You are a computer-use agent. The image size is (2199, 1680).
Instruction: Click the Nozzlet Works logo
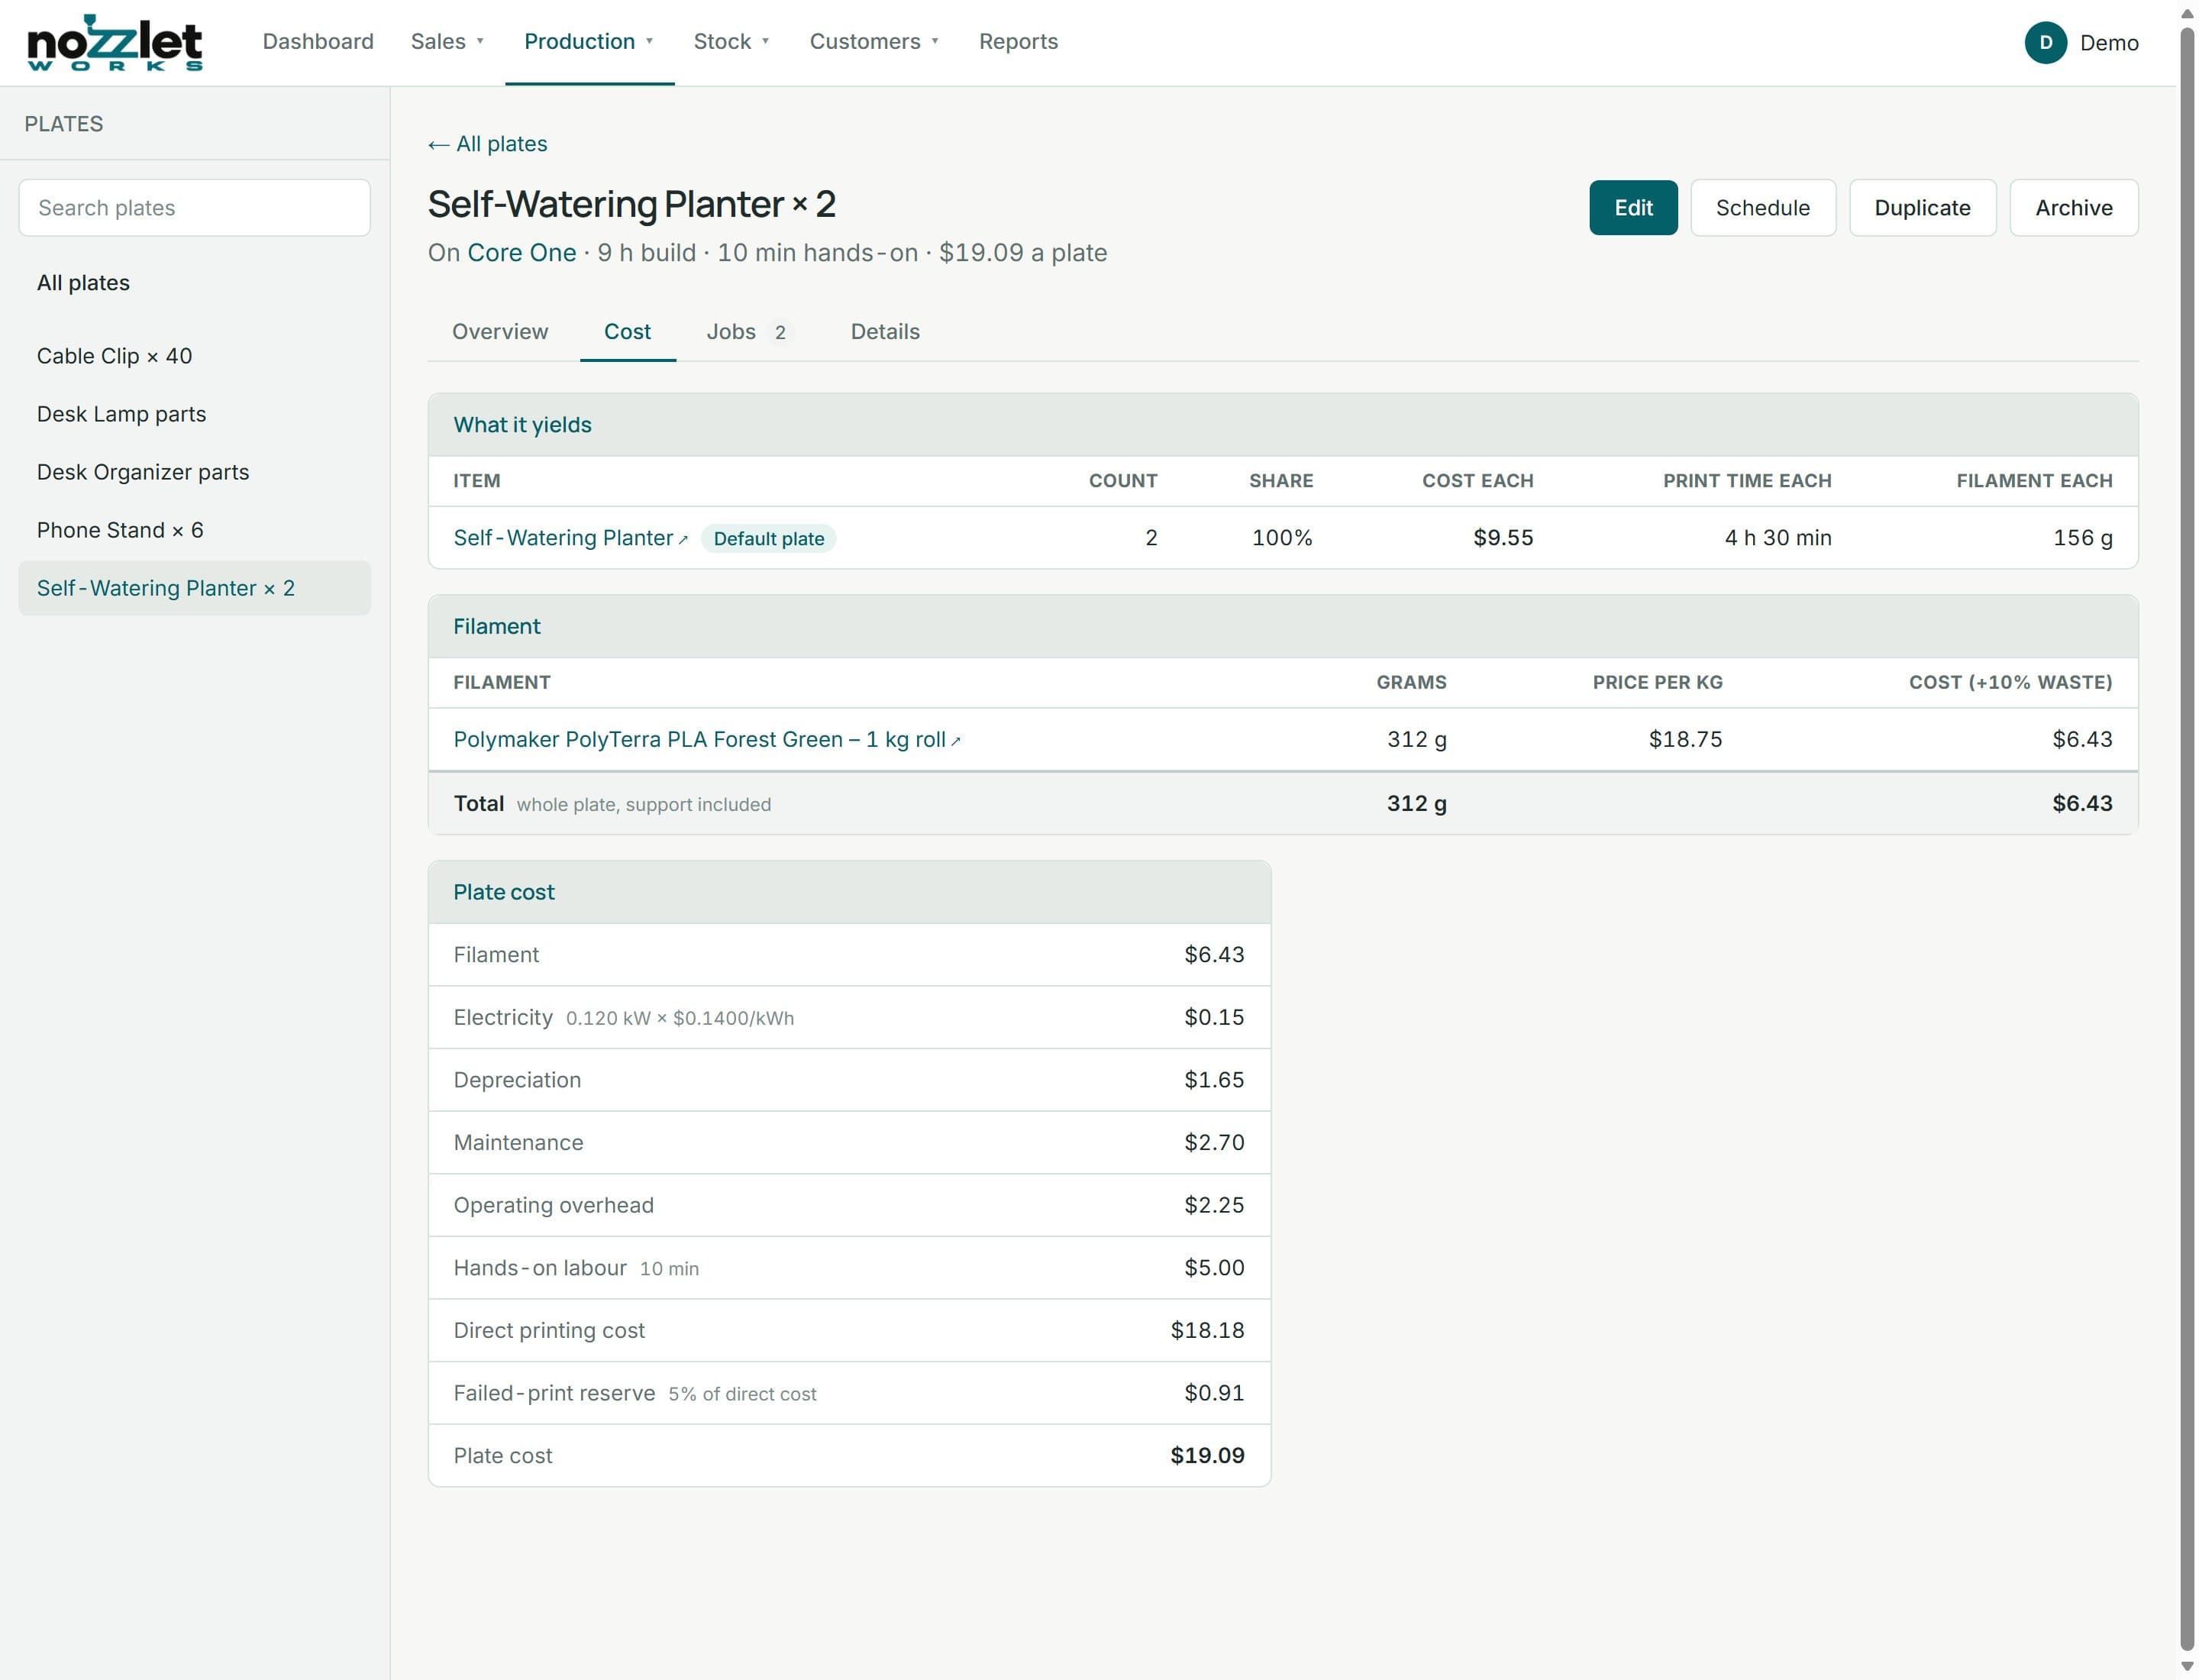[x=114, y=42]
